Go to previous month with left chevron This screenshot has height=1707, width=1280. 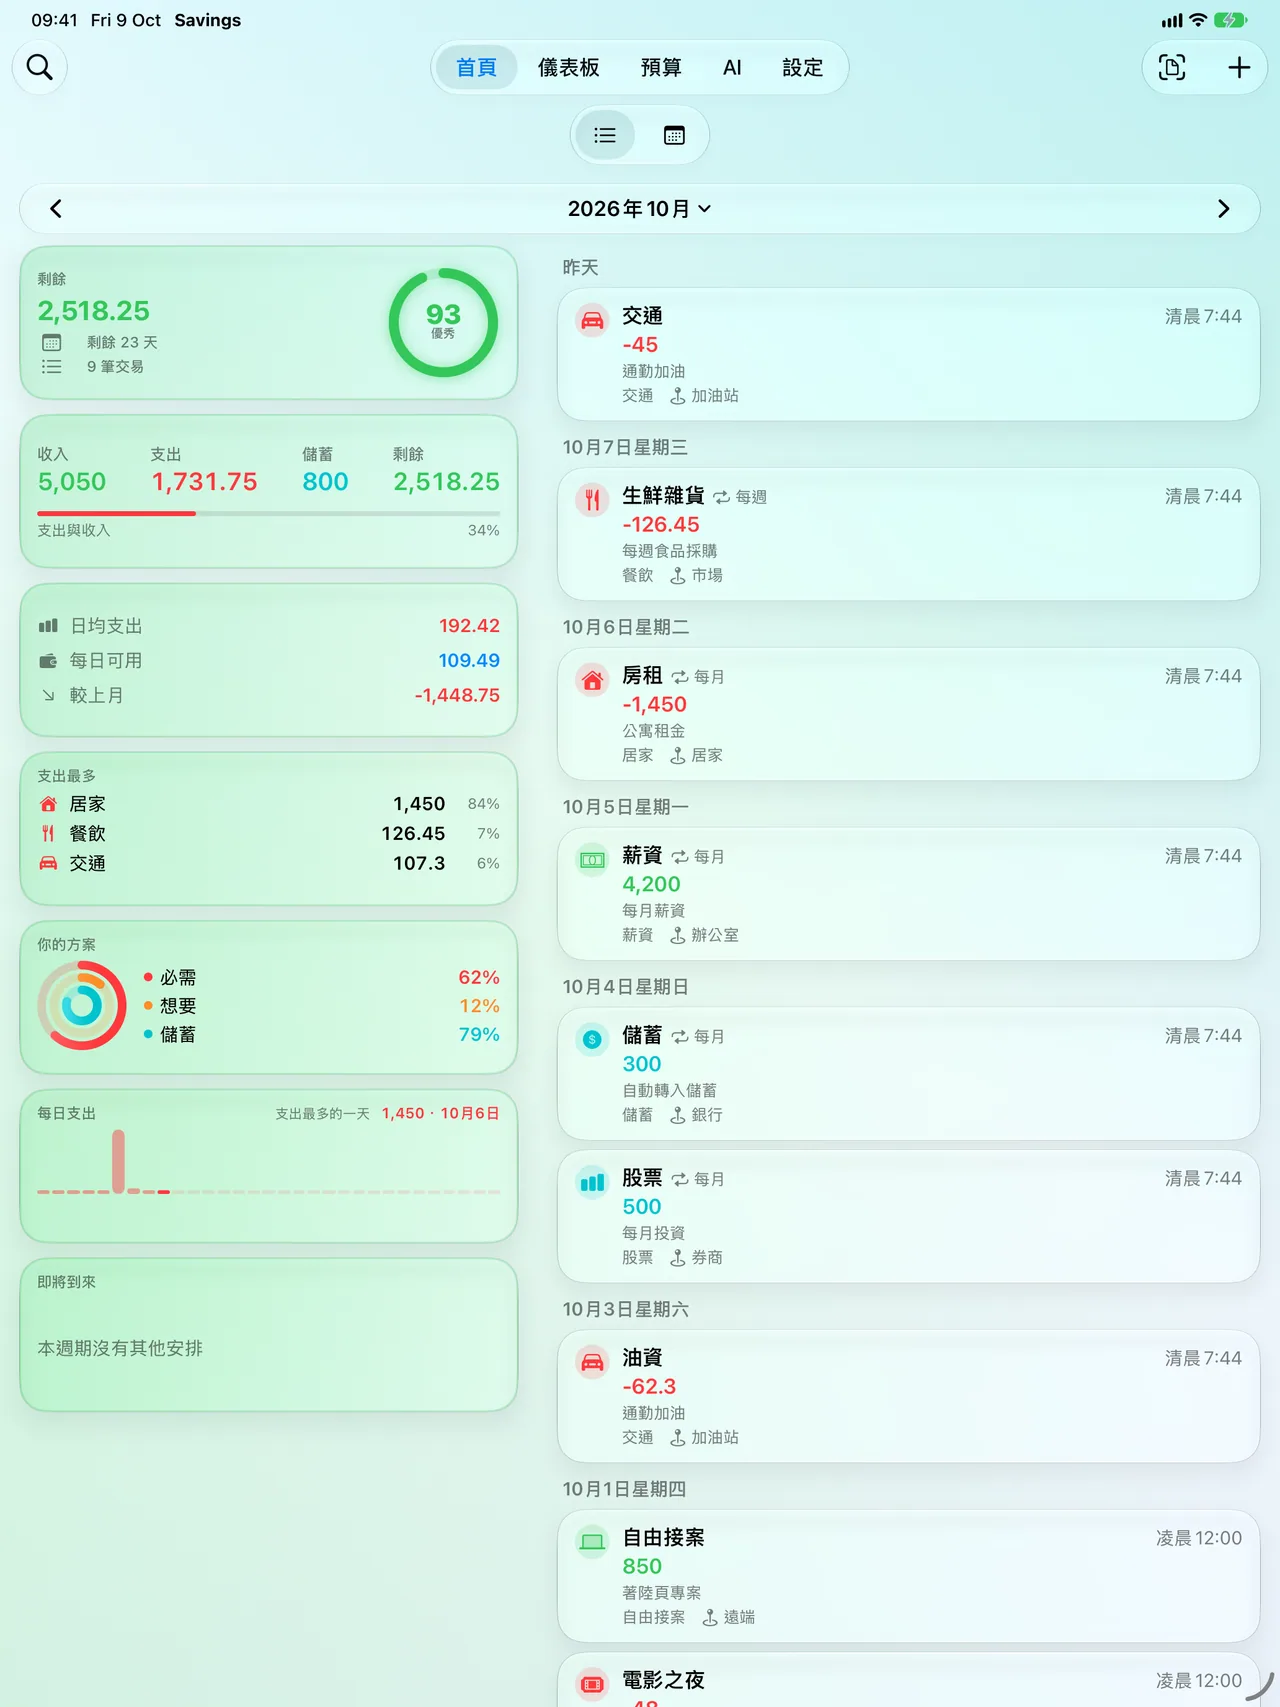pyautogui.click(x=56, y=209)
